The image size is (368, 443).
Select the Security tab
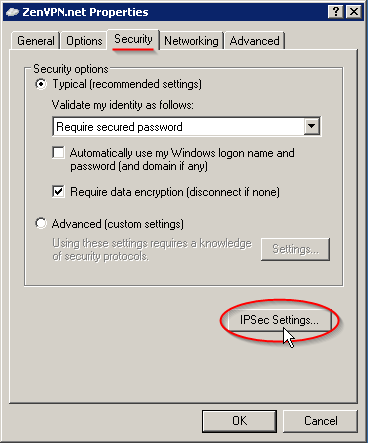point(133,39)
